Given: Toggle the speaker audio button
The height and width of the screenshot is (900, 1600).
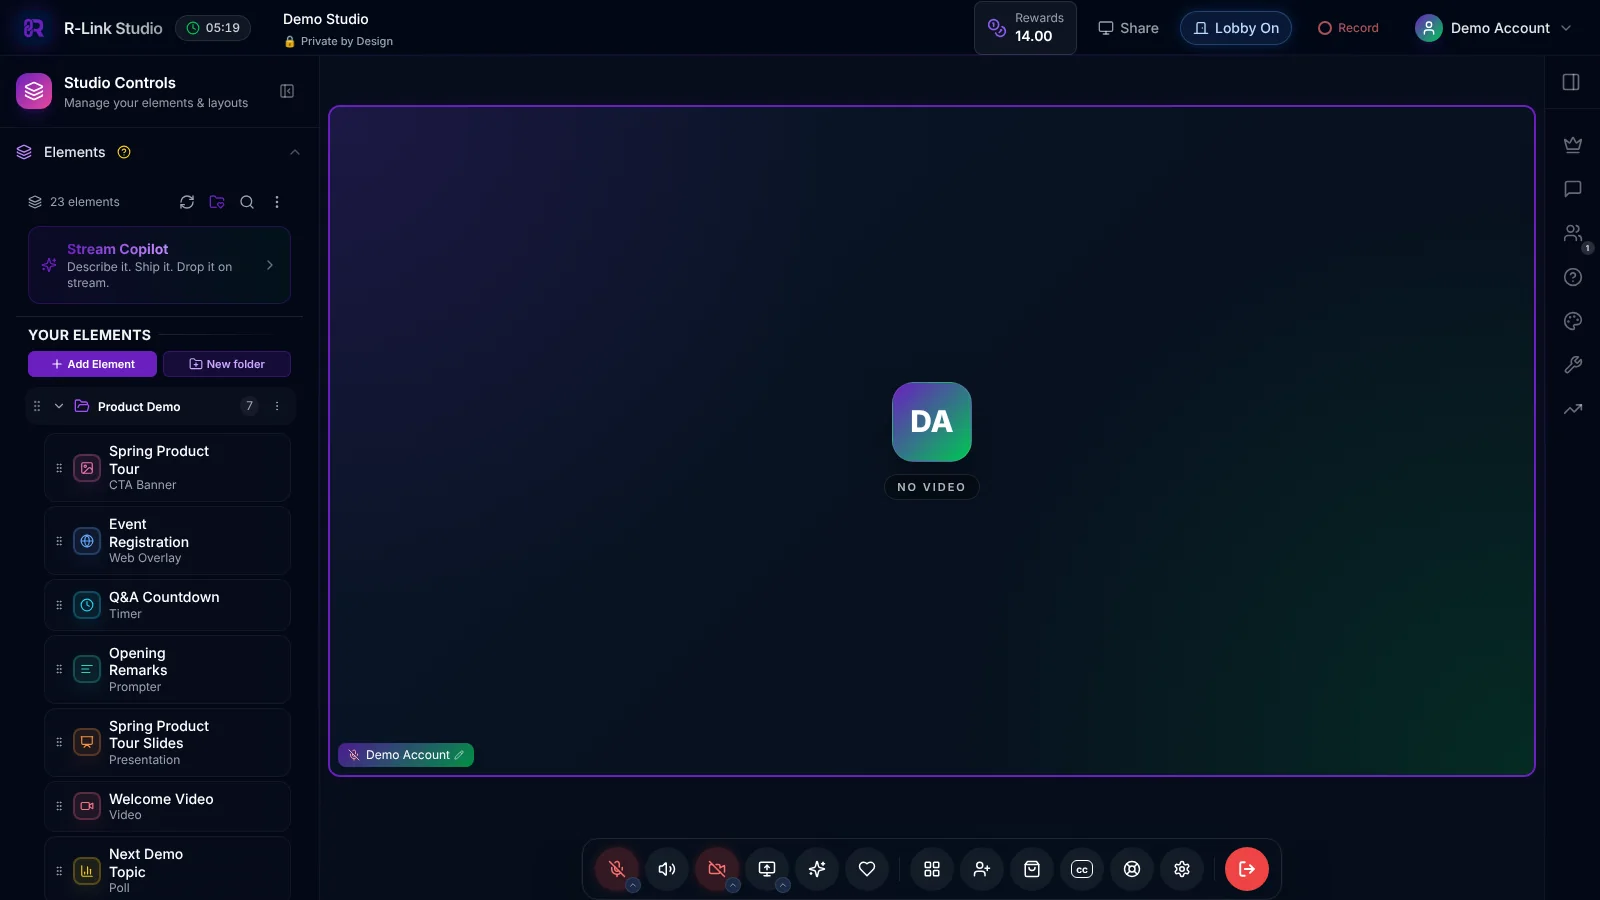Looking at the screenshot, I should (x=667, y=869).
